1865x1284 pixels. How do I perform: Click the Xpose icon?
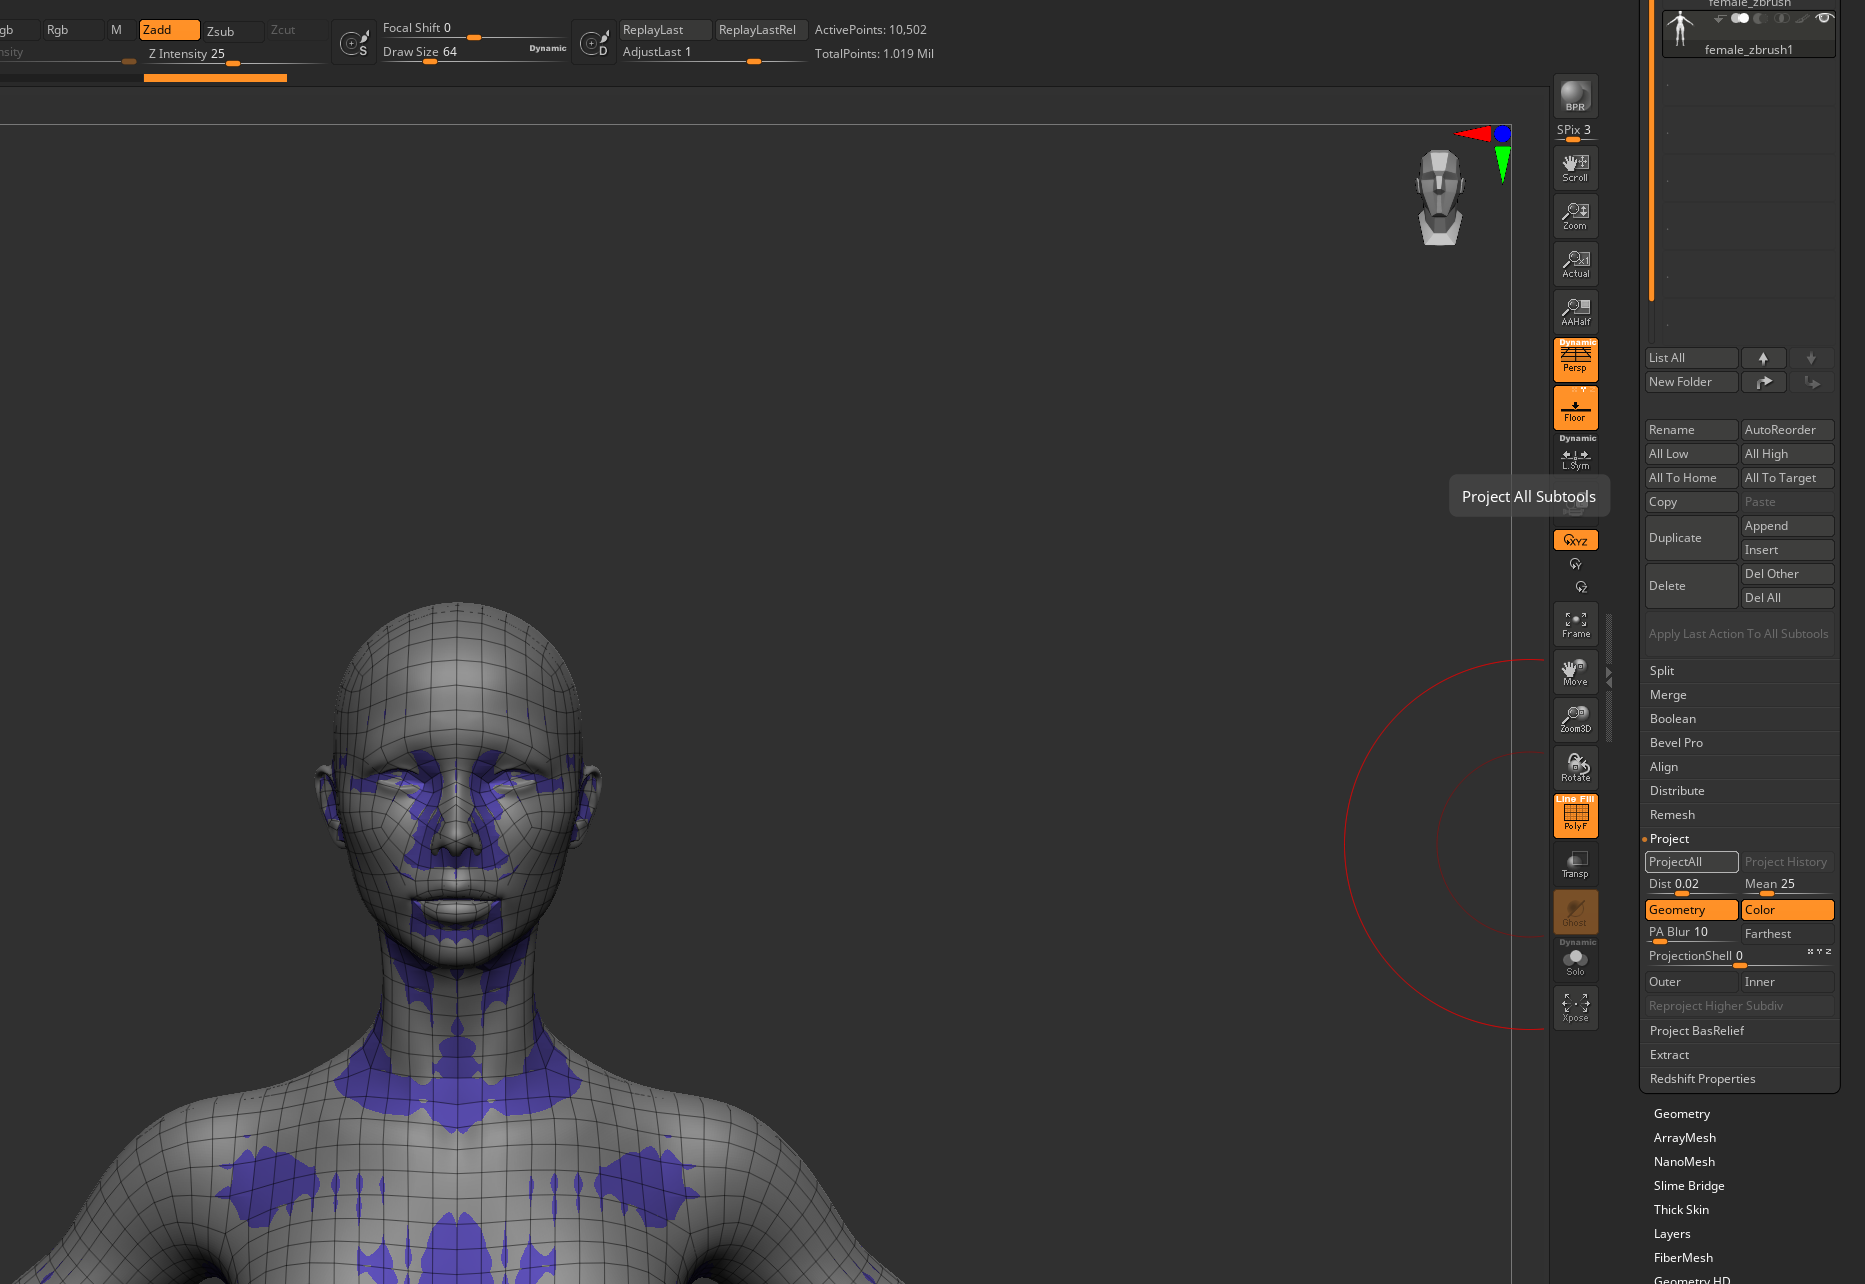pyautogui.click(x=1575, y=1008)
